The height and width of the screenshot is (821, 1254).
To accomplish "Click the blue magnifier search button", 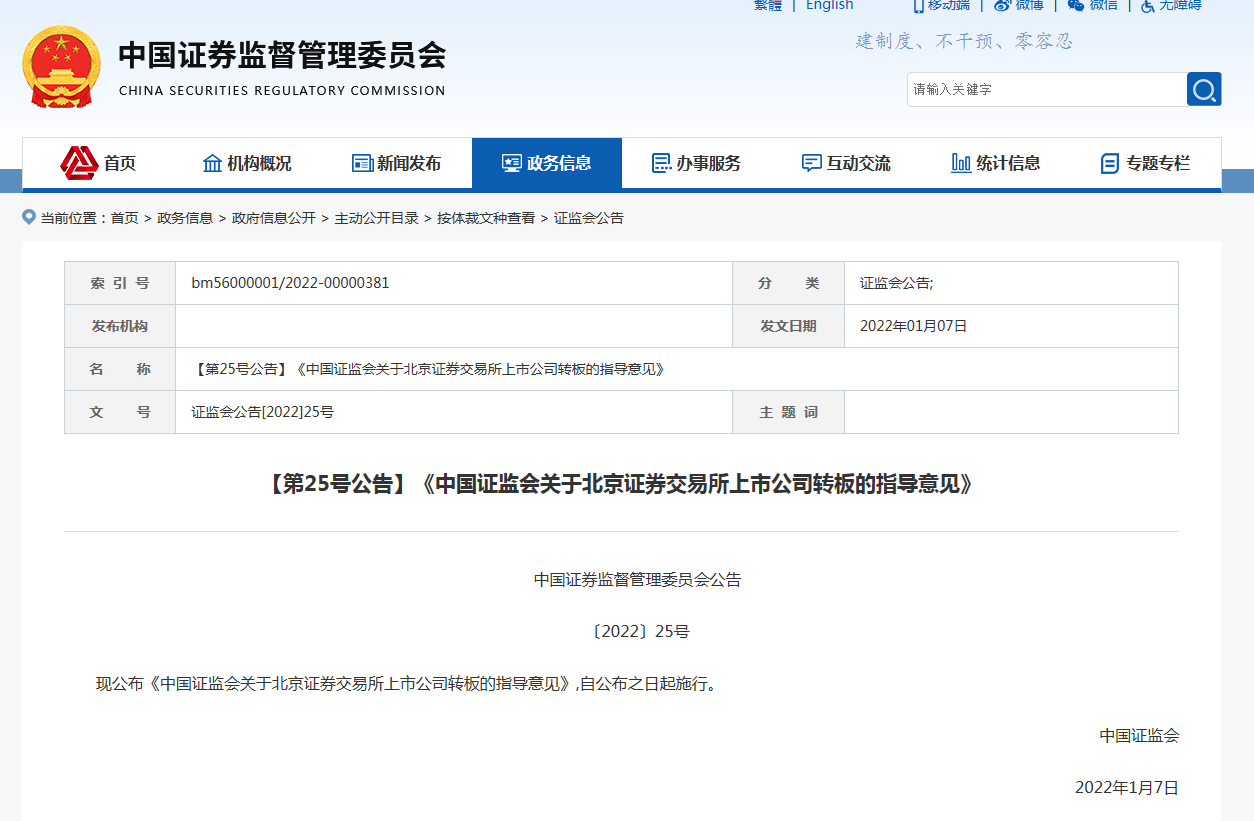I will 1204,89.
